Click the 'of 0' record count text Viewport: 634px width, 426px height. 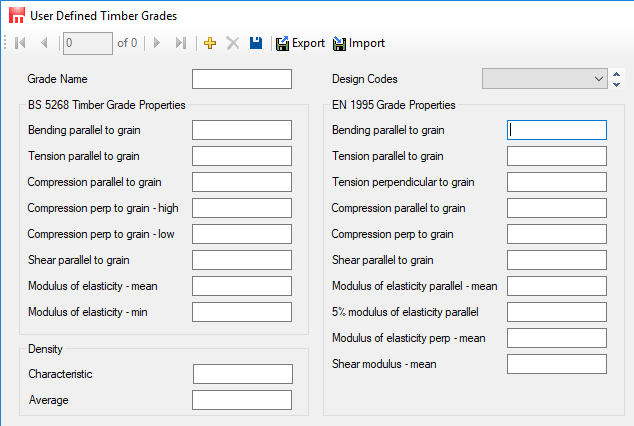click(x=127, y=43)
